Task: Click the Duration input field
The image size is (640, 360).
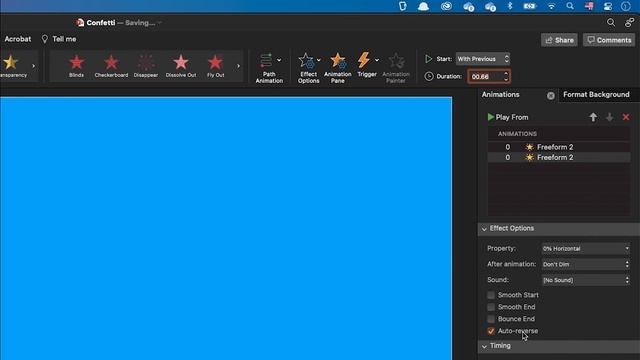Action: point(485,77)
